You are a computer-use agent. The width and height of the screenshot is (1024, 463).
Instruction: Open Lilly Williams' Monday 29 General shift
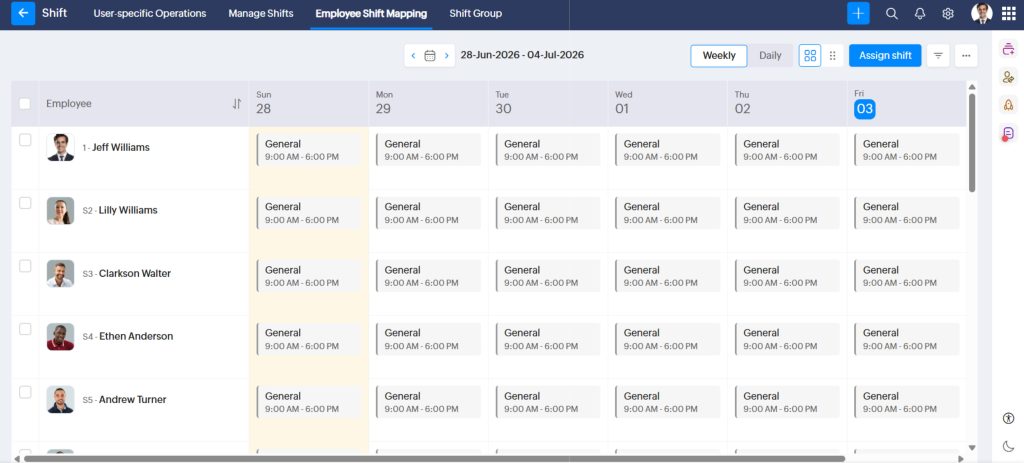[x=428, y=213]
